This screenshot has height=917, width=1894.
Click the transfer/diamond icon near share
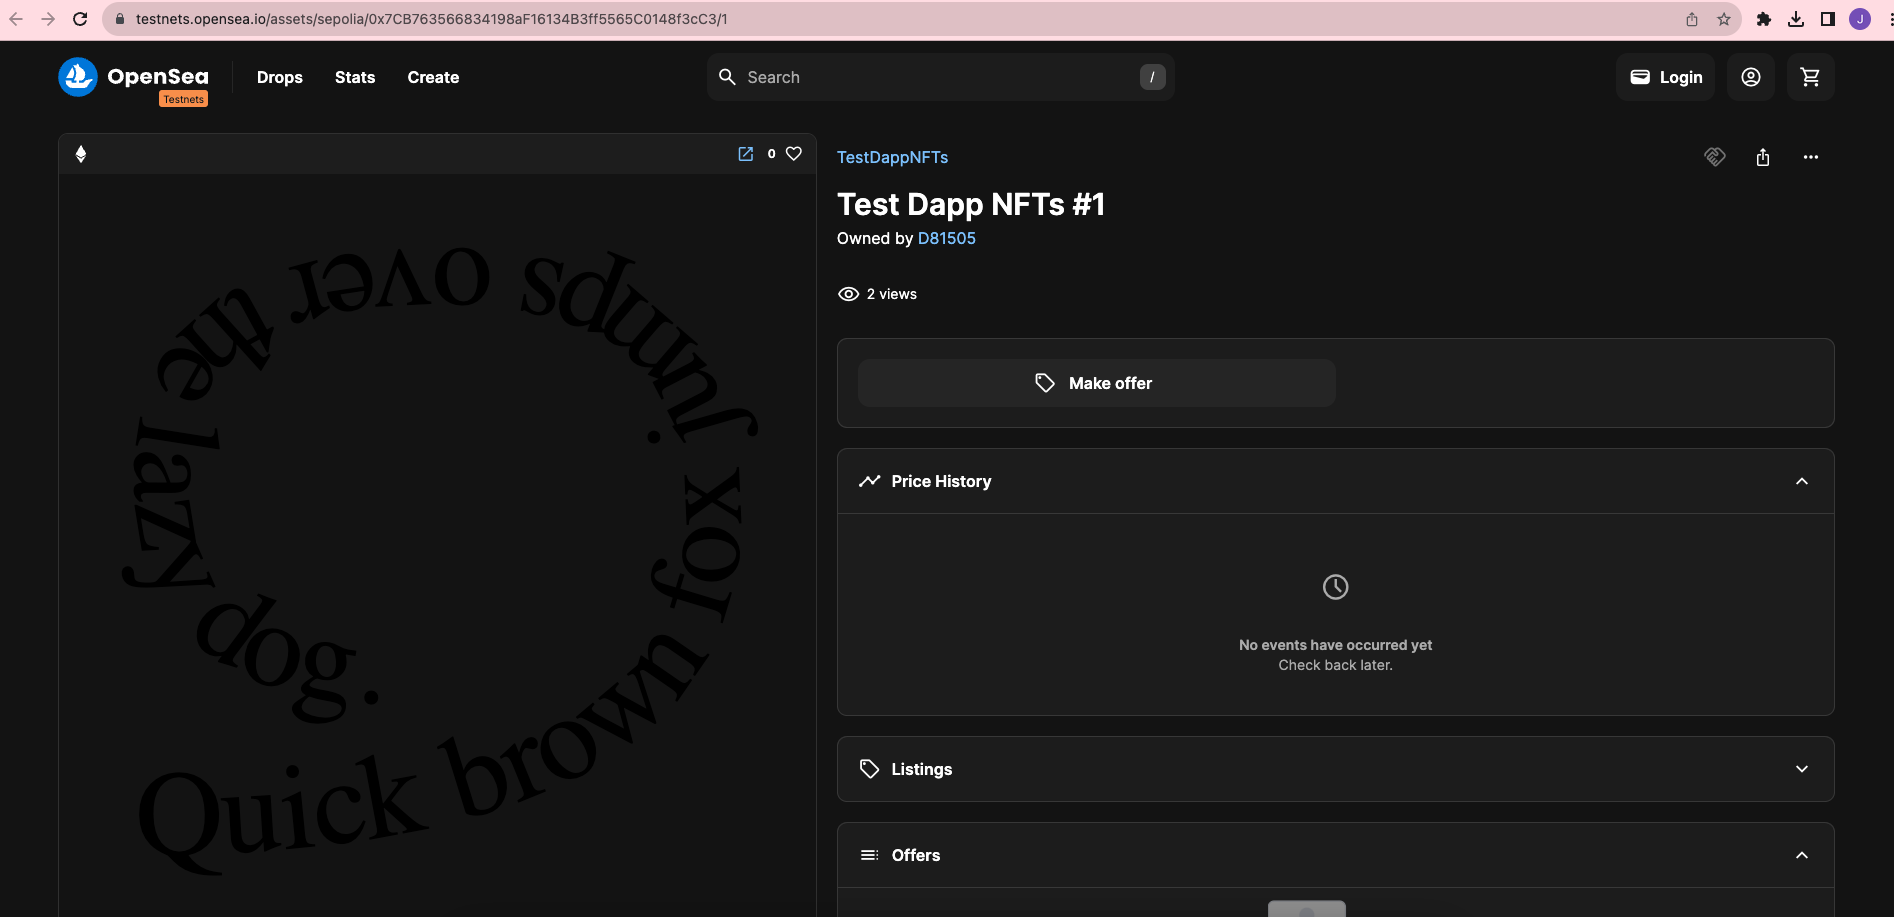1715,157
